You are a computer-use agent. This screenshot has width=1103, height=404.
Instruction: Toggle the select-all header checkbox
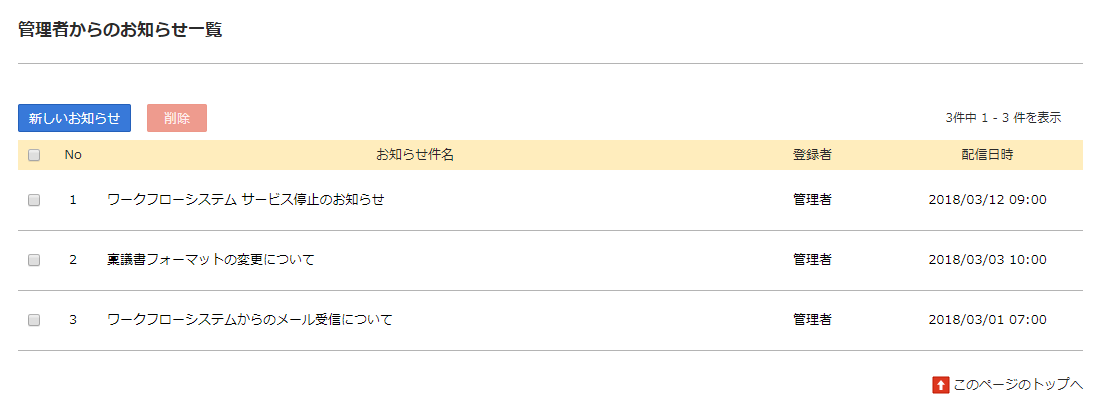[x=34, y=155]
